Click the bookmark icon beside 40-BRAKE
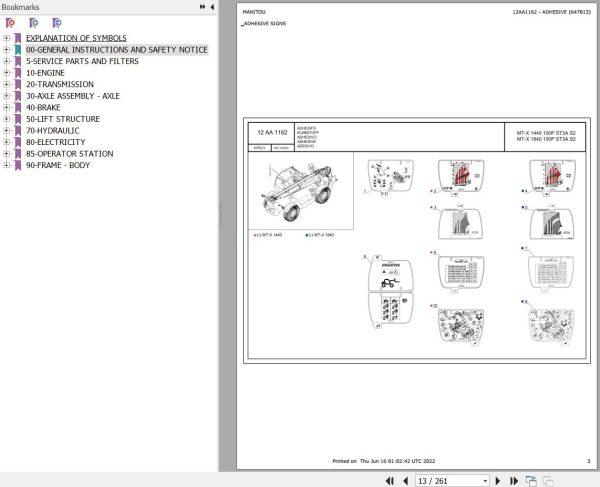 (x=18, y=107)
